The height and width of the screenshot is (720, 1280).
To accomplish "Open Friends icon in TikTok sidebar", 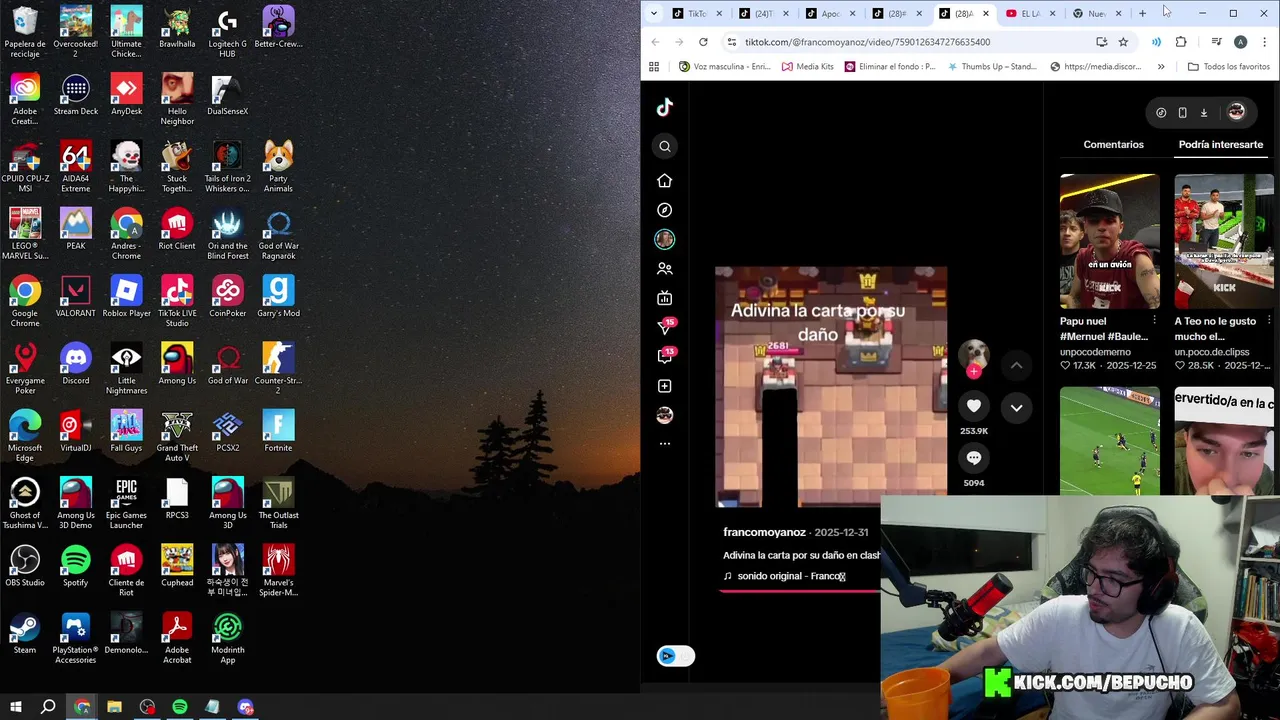I will point(665,269).
